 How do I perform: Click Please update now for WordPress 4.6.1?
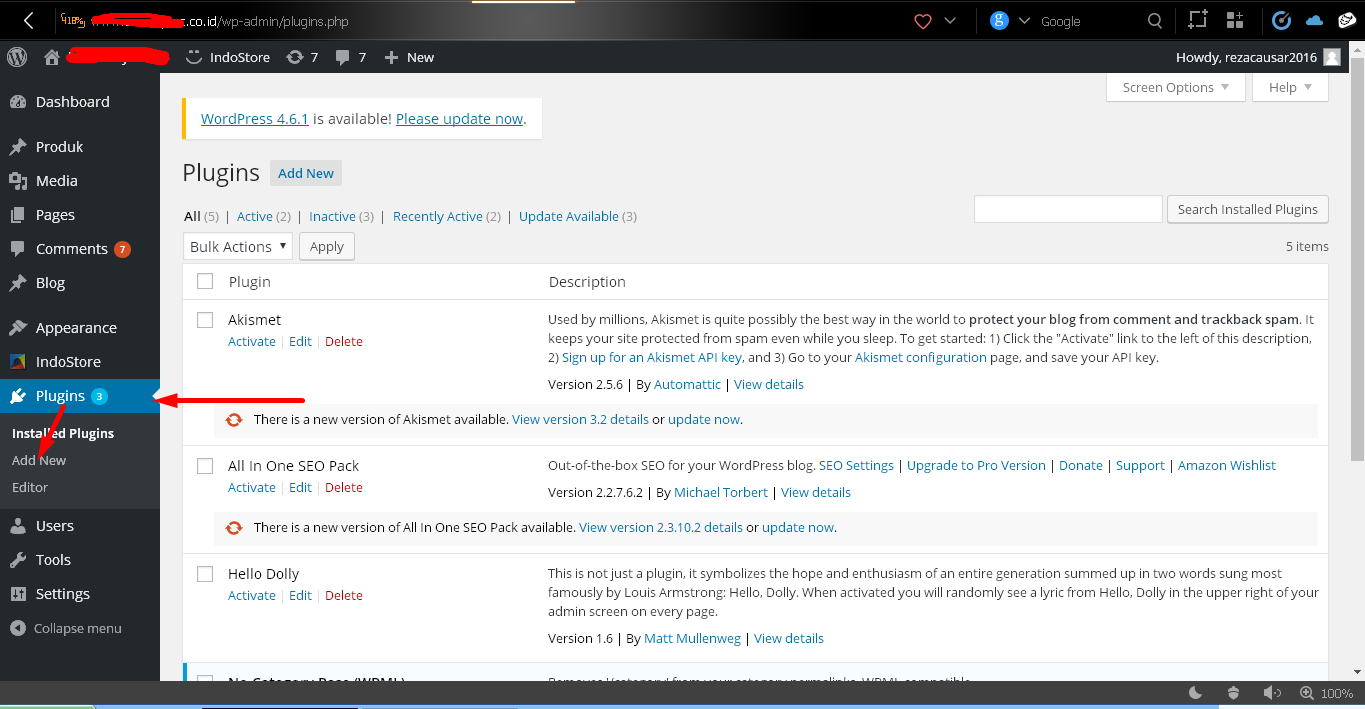458,118
